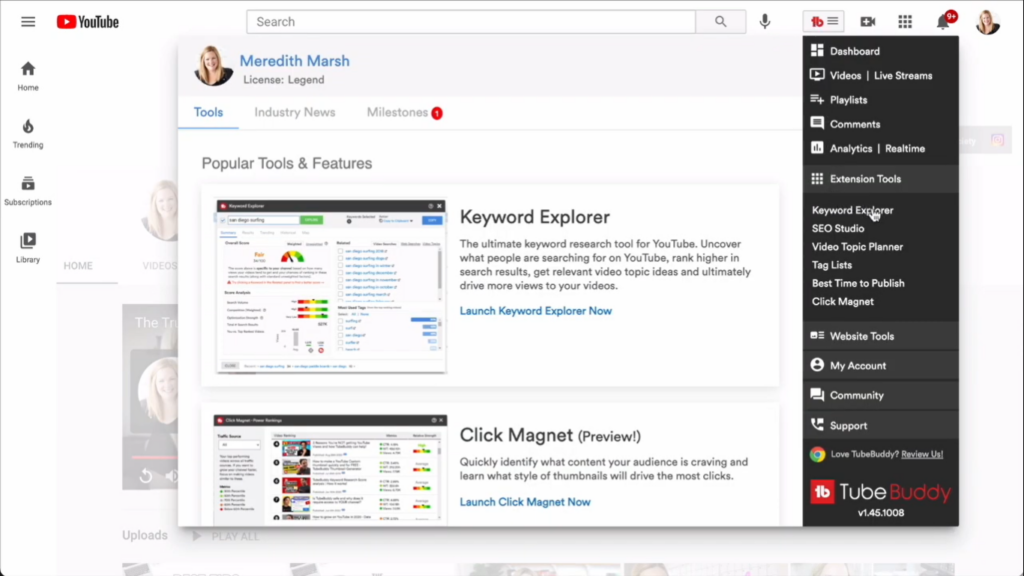Open Tag Lists from the menu
Image resolution: width=1024 pixels, height=576 pixels.
point(832,265)
